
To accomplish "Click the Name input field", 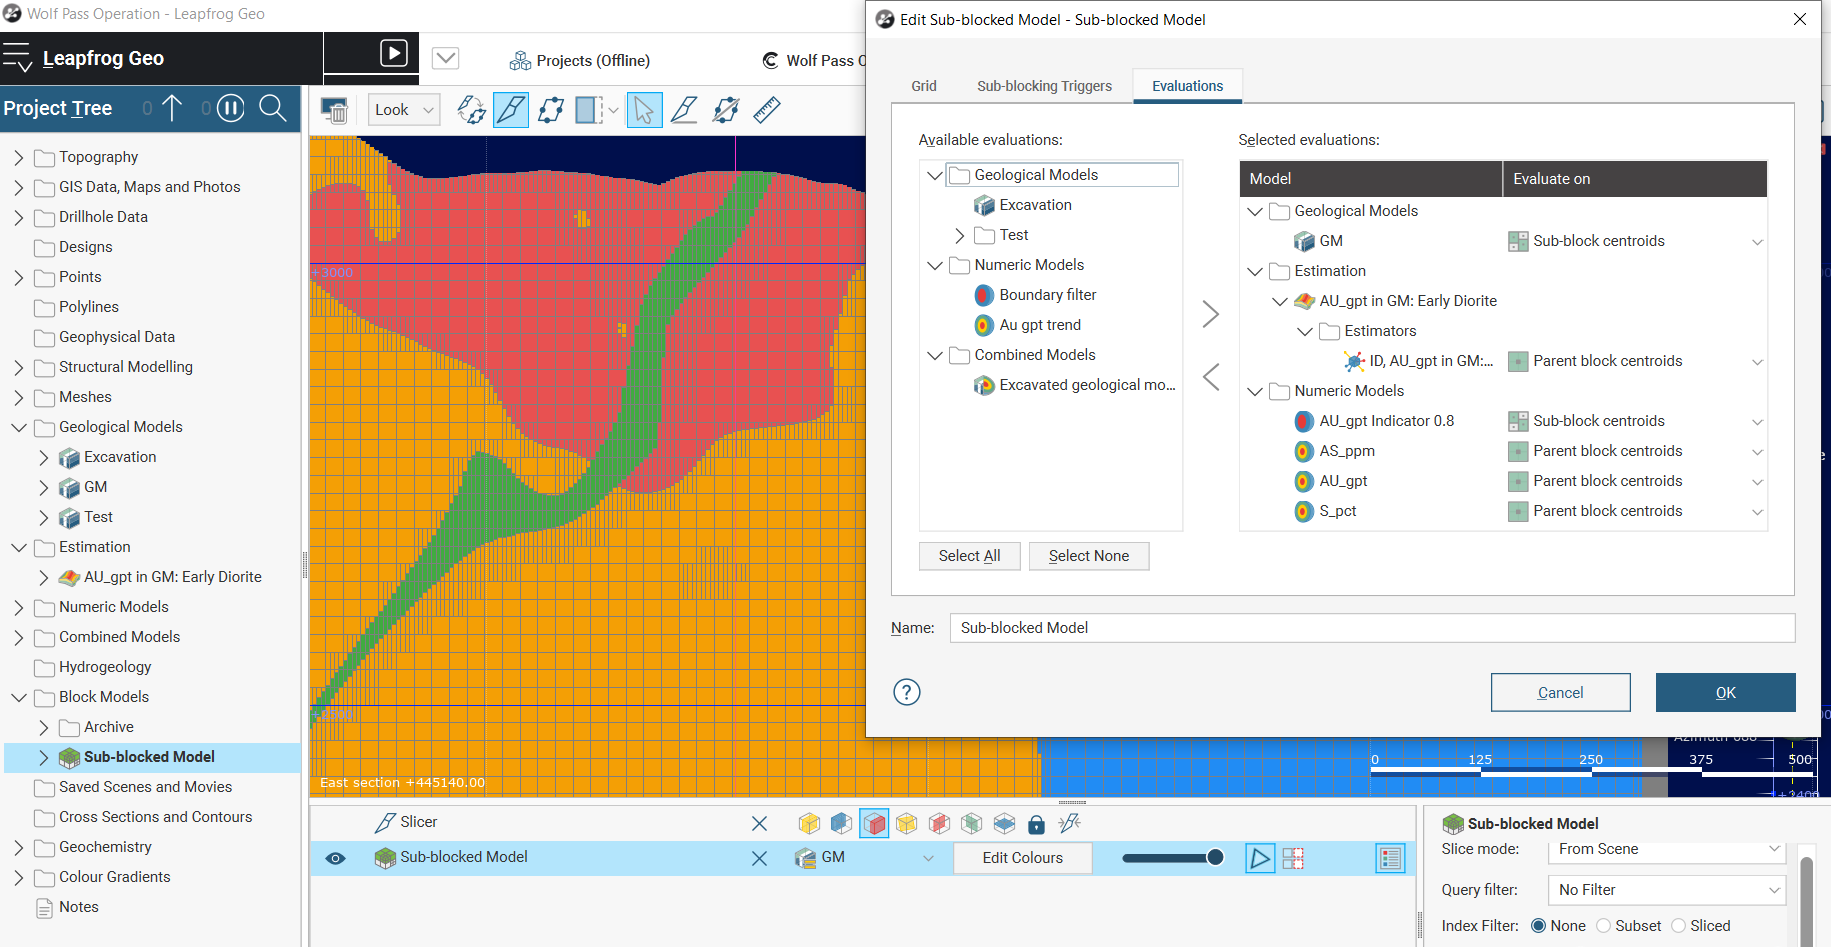I will 1372,628.
